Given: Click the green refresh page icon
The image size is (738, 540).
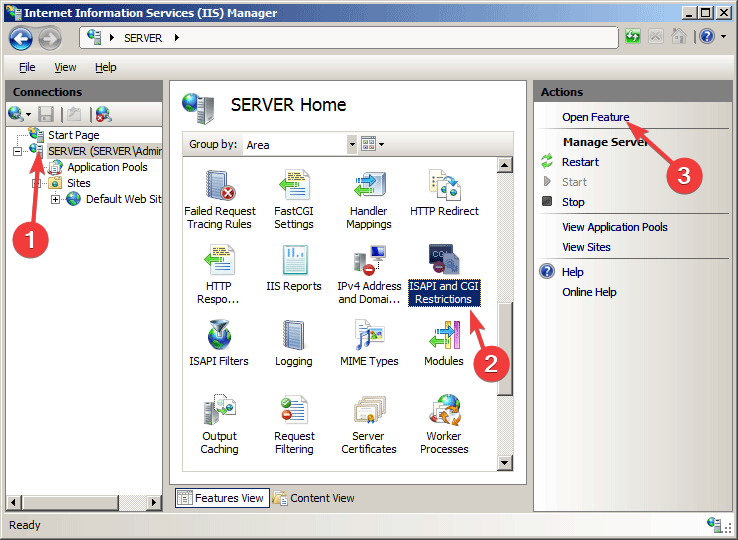Looking at the screenshot, I should click(x=633, y=36).
